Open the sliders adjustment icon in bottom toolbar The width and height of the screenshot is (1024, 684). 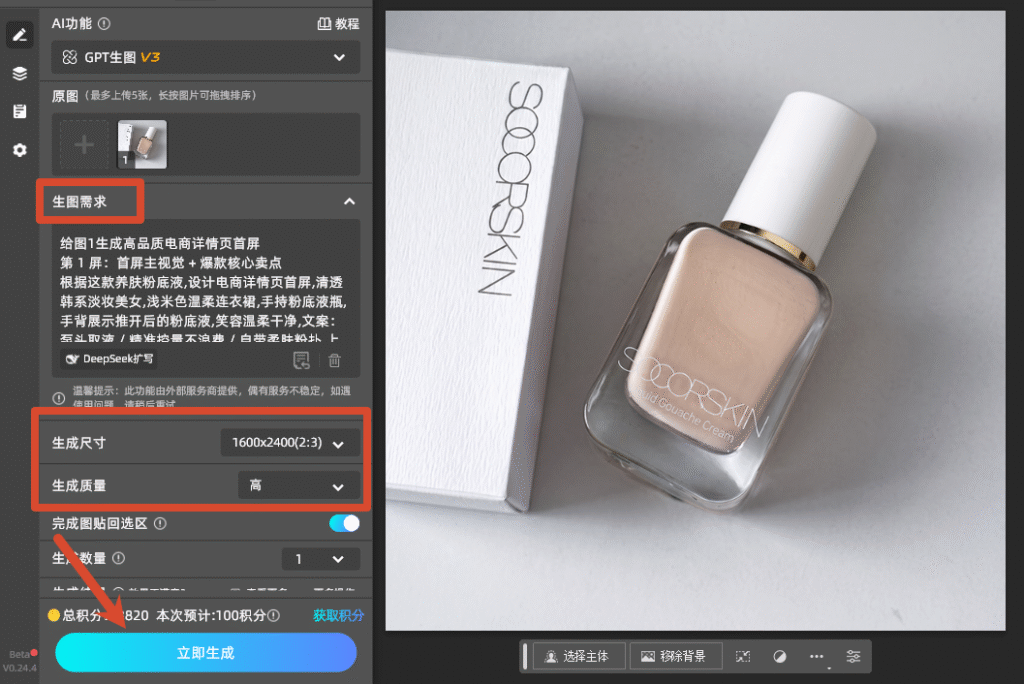pos(854,657)
